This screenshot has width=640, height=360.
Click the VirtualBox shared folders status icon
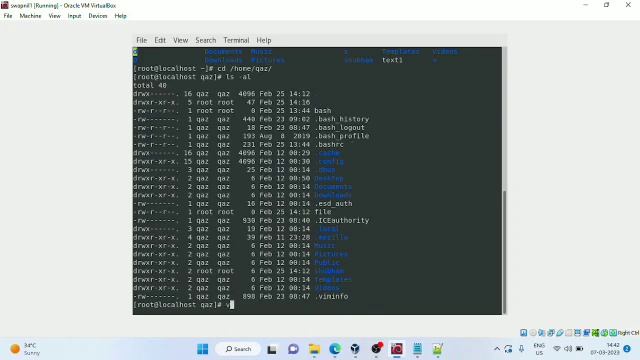click(569, 333)
